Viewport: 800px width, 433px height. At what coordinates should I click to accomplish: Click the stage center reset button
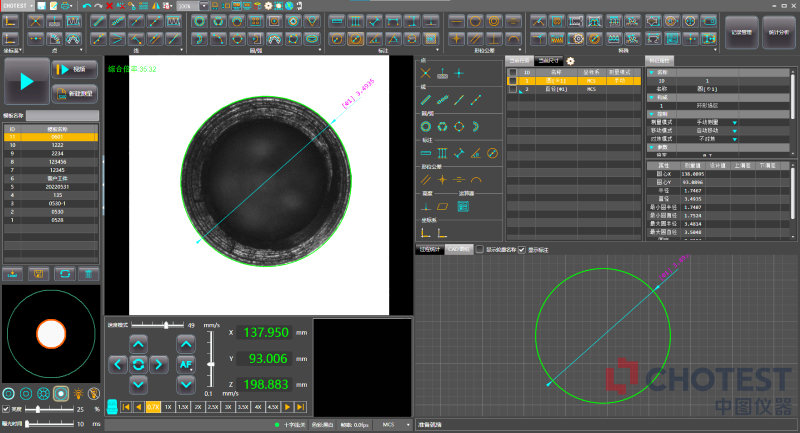pos(139,366)
